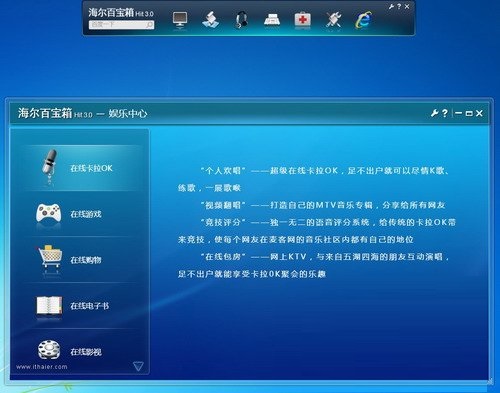Image resolution: width=500 pixels, height=393 pixels.
Task: Select the 在线购物 menu label
Action: coord(86,260)
